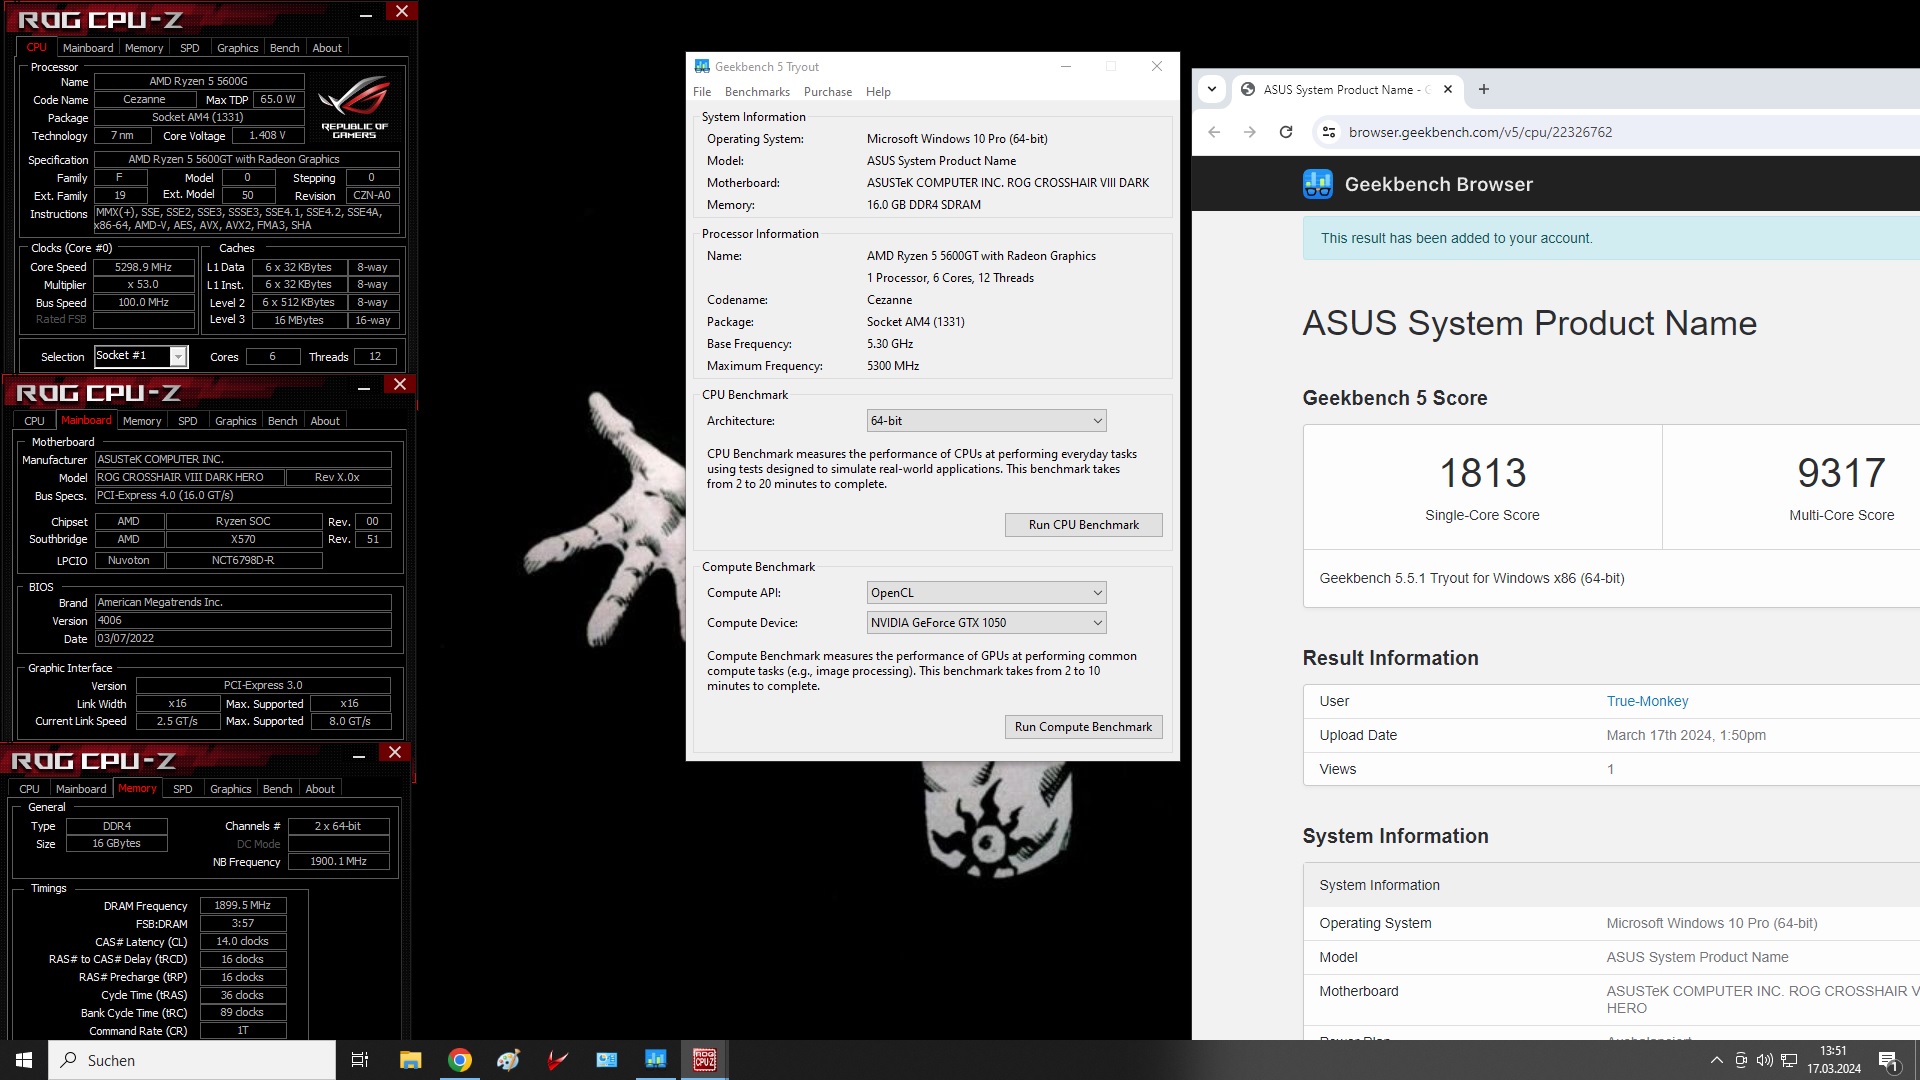1920x1080 pixels.
Task: Click the browser back arrow
Action: [x=1214, y=132]
